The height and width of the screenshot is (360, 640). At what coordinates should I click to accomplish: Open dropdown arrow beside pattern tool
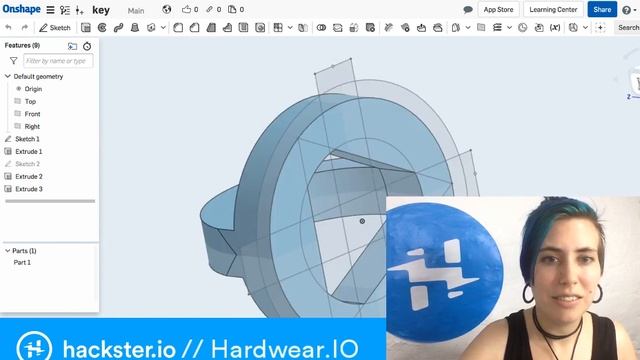tap(290, 28)
